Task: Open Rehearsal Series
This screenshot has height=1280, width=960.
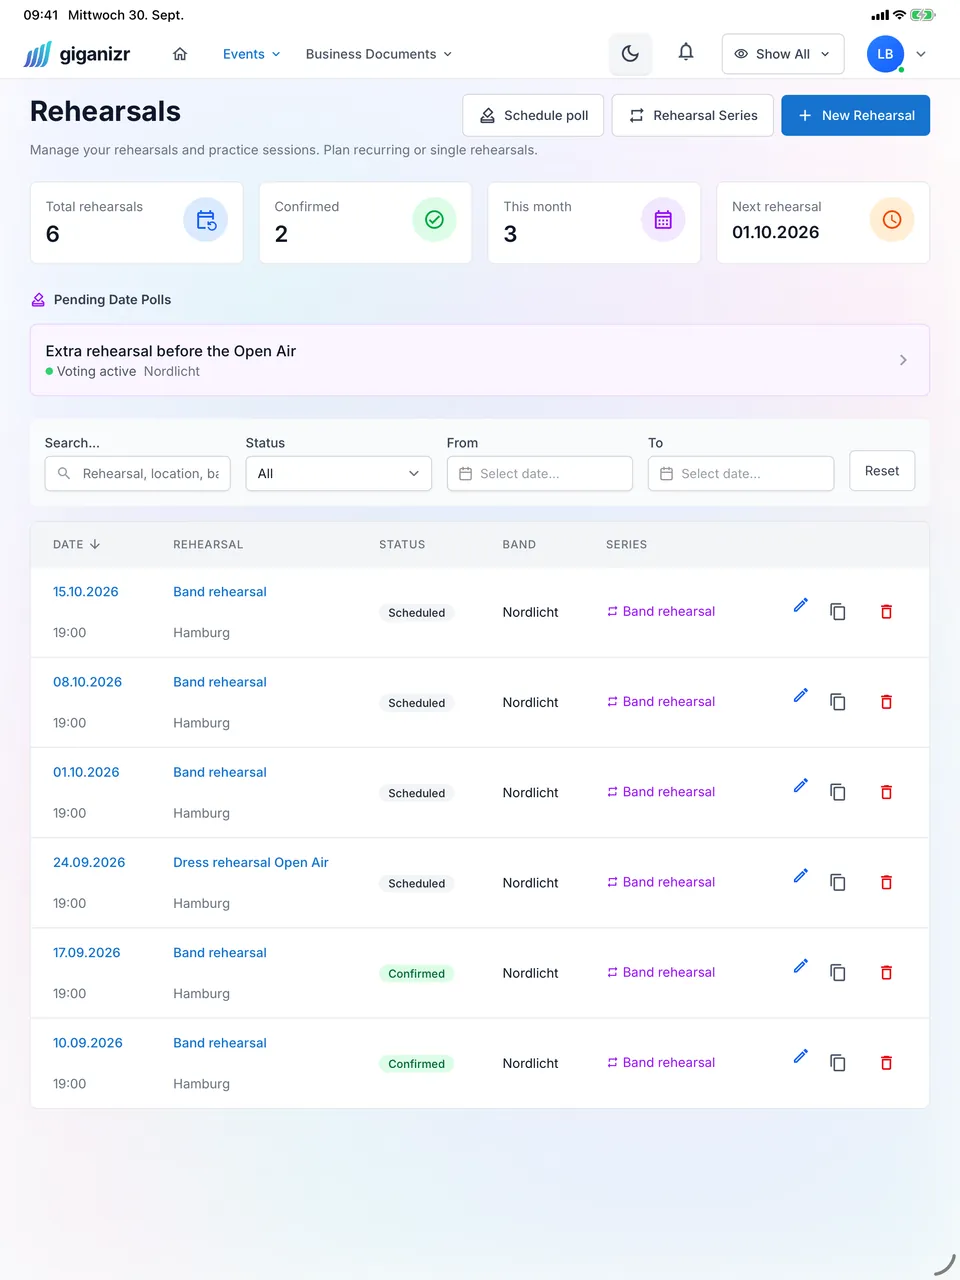Action: click(692, 115)
